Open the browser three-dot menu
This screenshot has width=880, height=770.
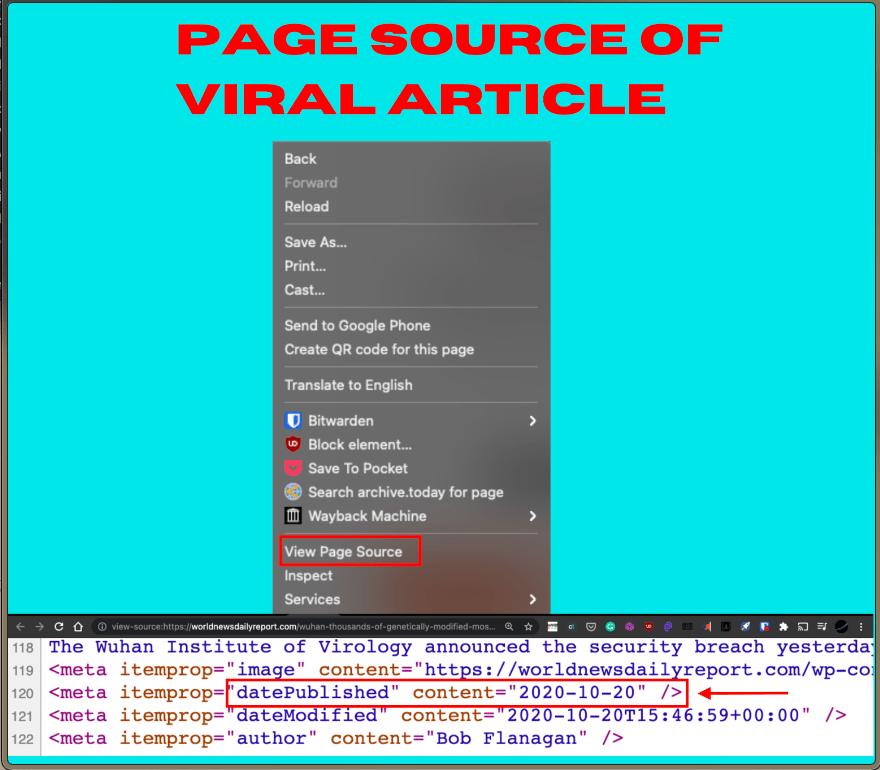tap(861, 626)
